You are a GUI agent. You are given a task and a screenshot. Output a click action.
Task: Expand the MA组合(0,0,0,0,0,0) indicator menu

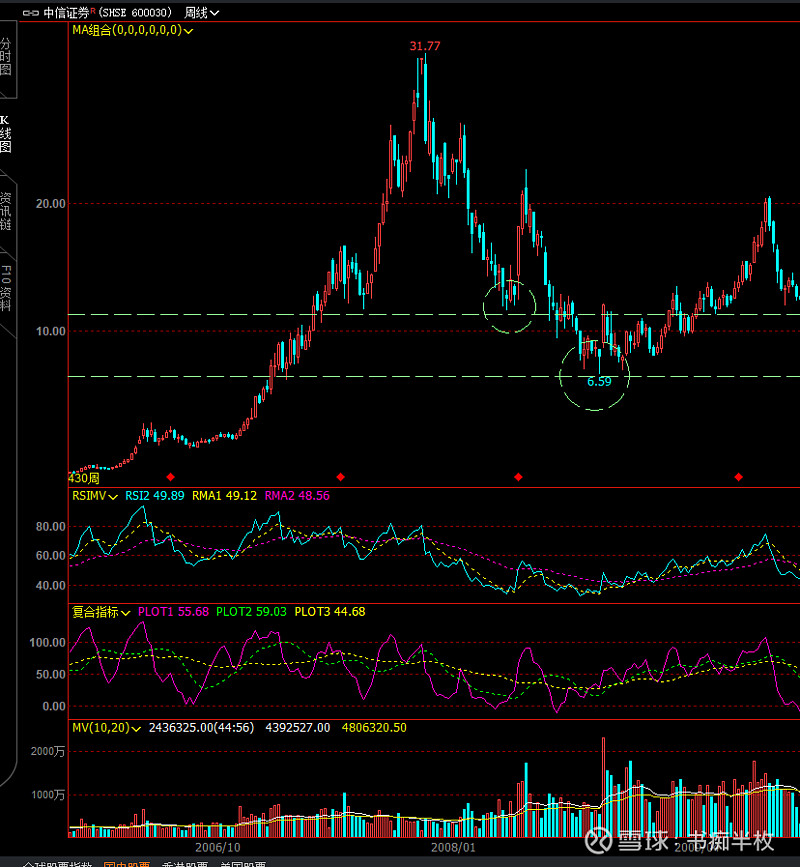pos(133,30)
